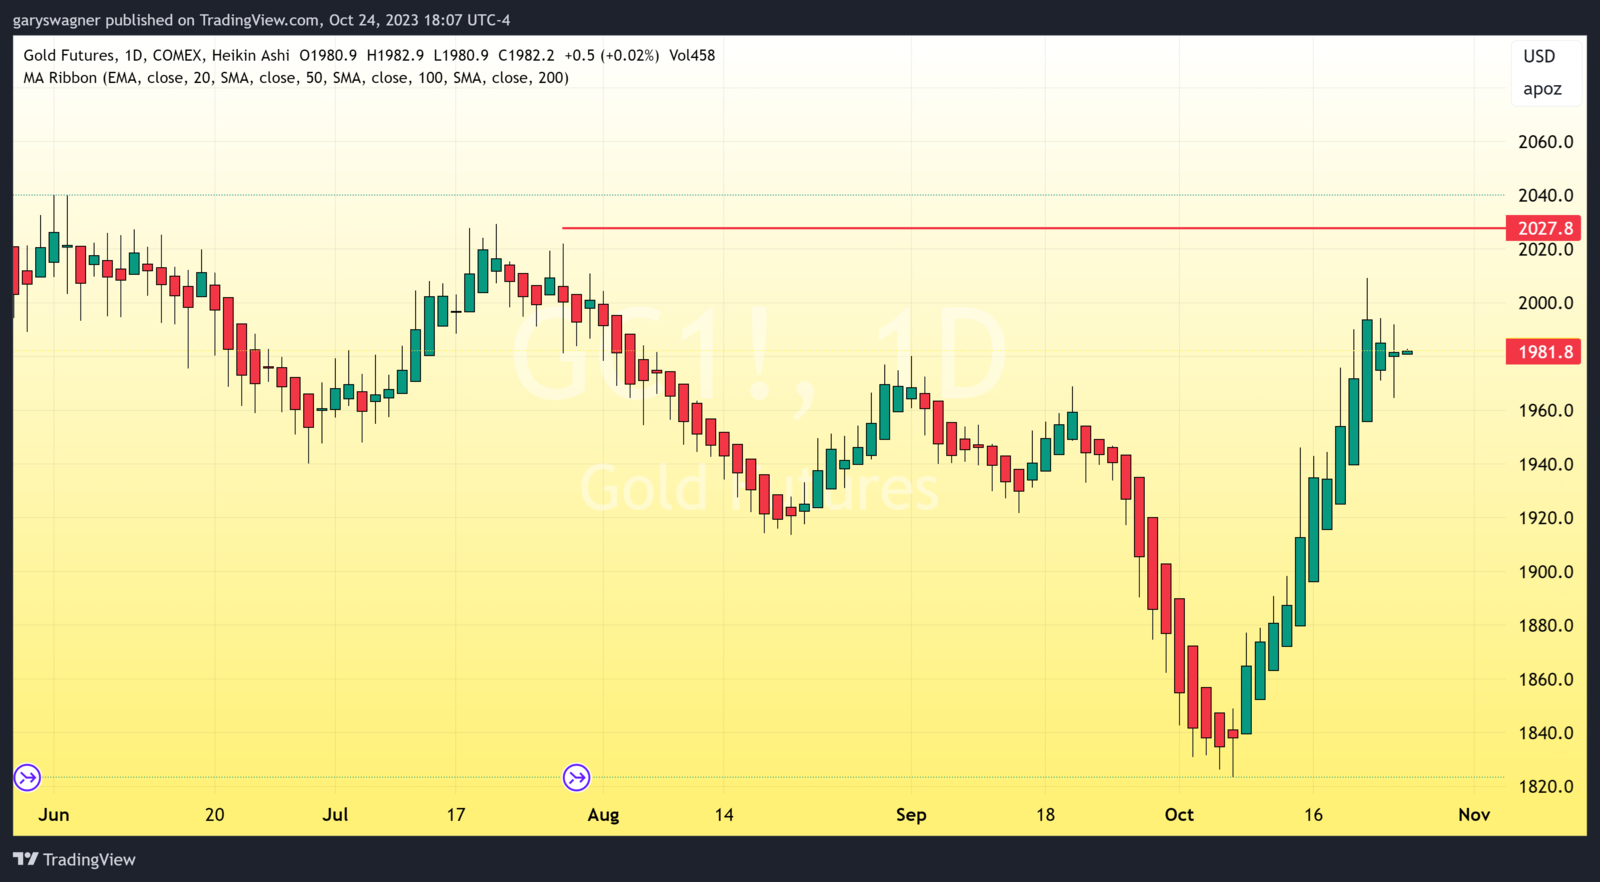Click the purple arrow icon near Aug
Viewport: 1600px width, 882px height.
(x=576, y=777)
